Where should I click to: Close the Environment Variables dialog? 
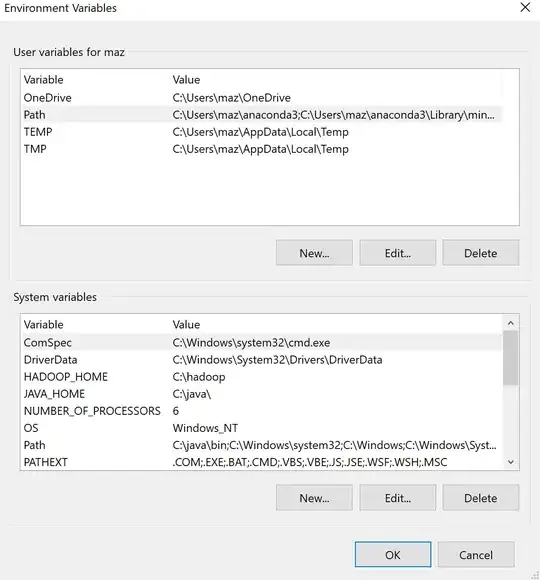point(525,7)
